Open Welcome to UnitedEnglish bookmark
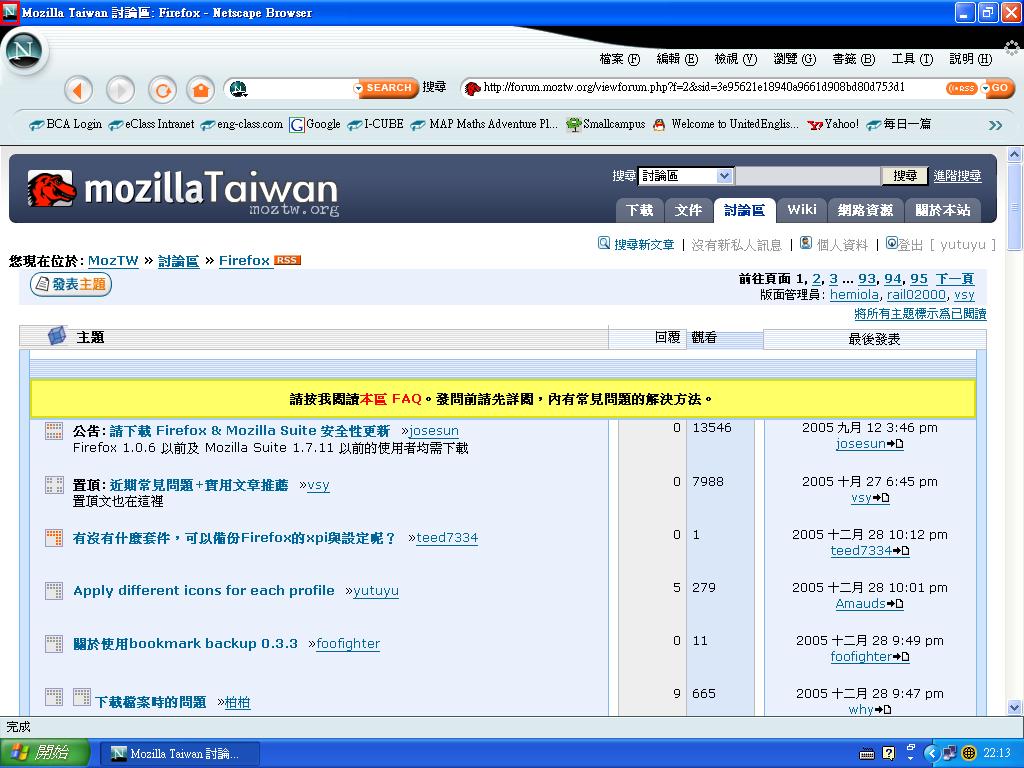The image size is (1024, 768). click(x=726, y=124)
